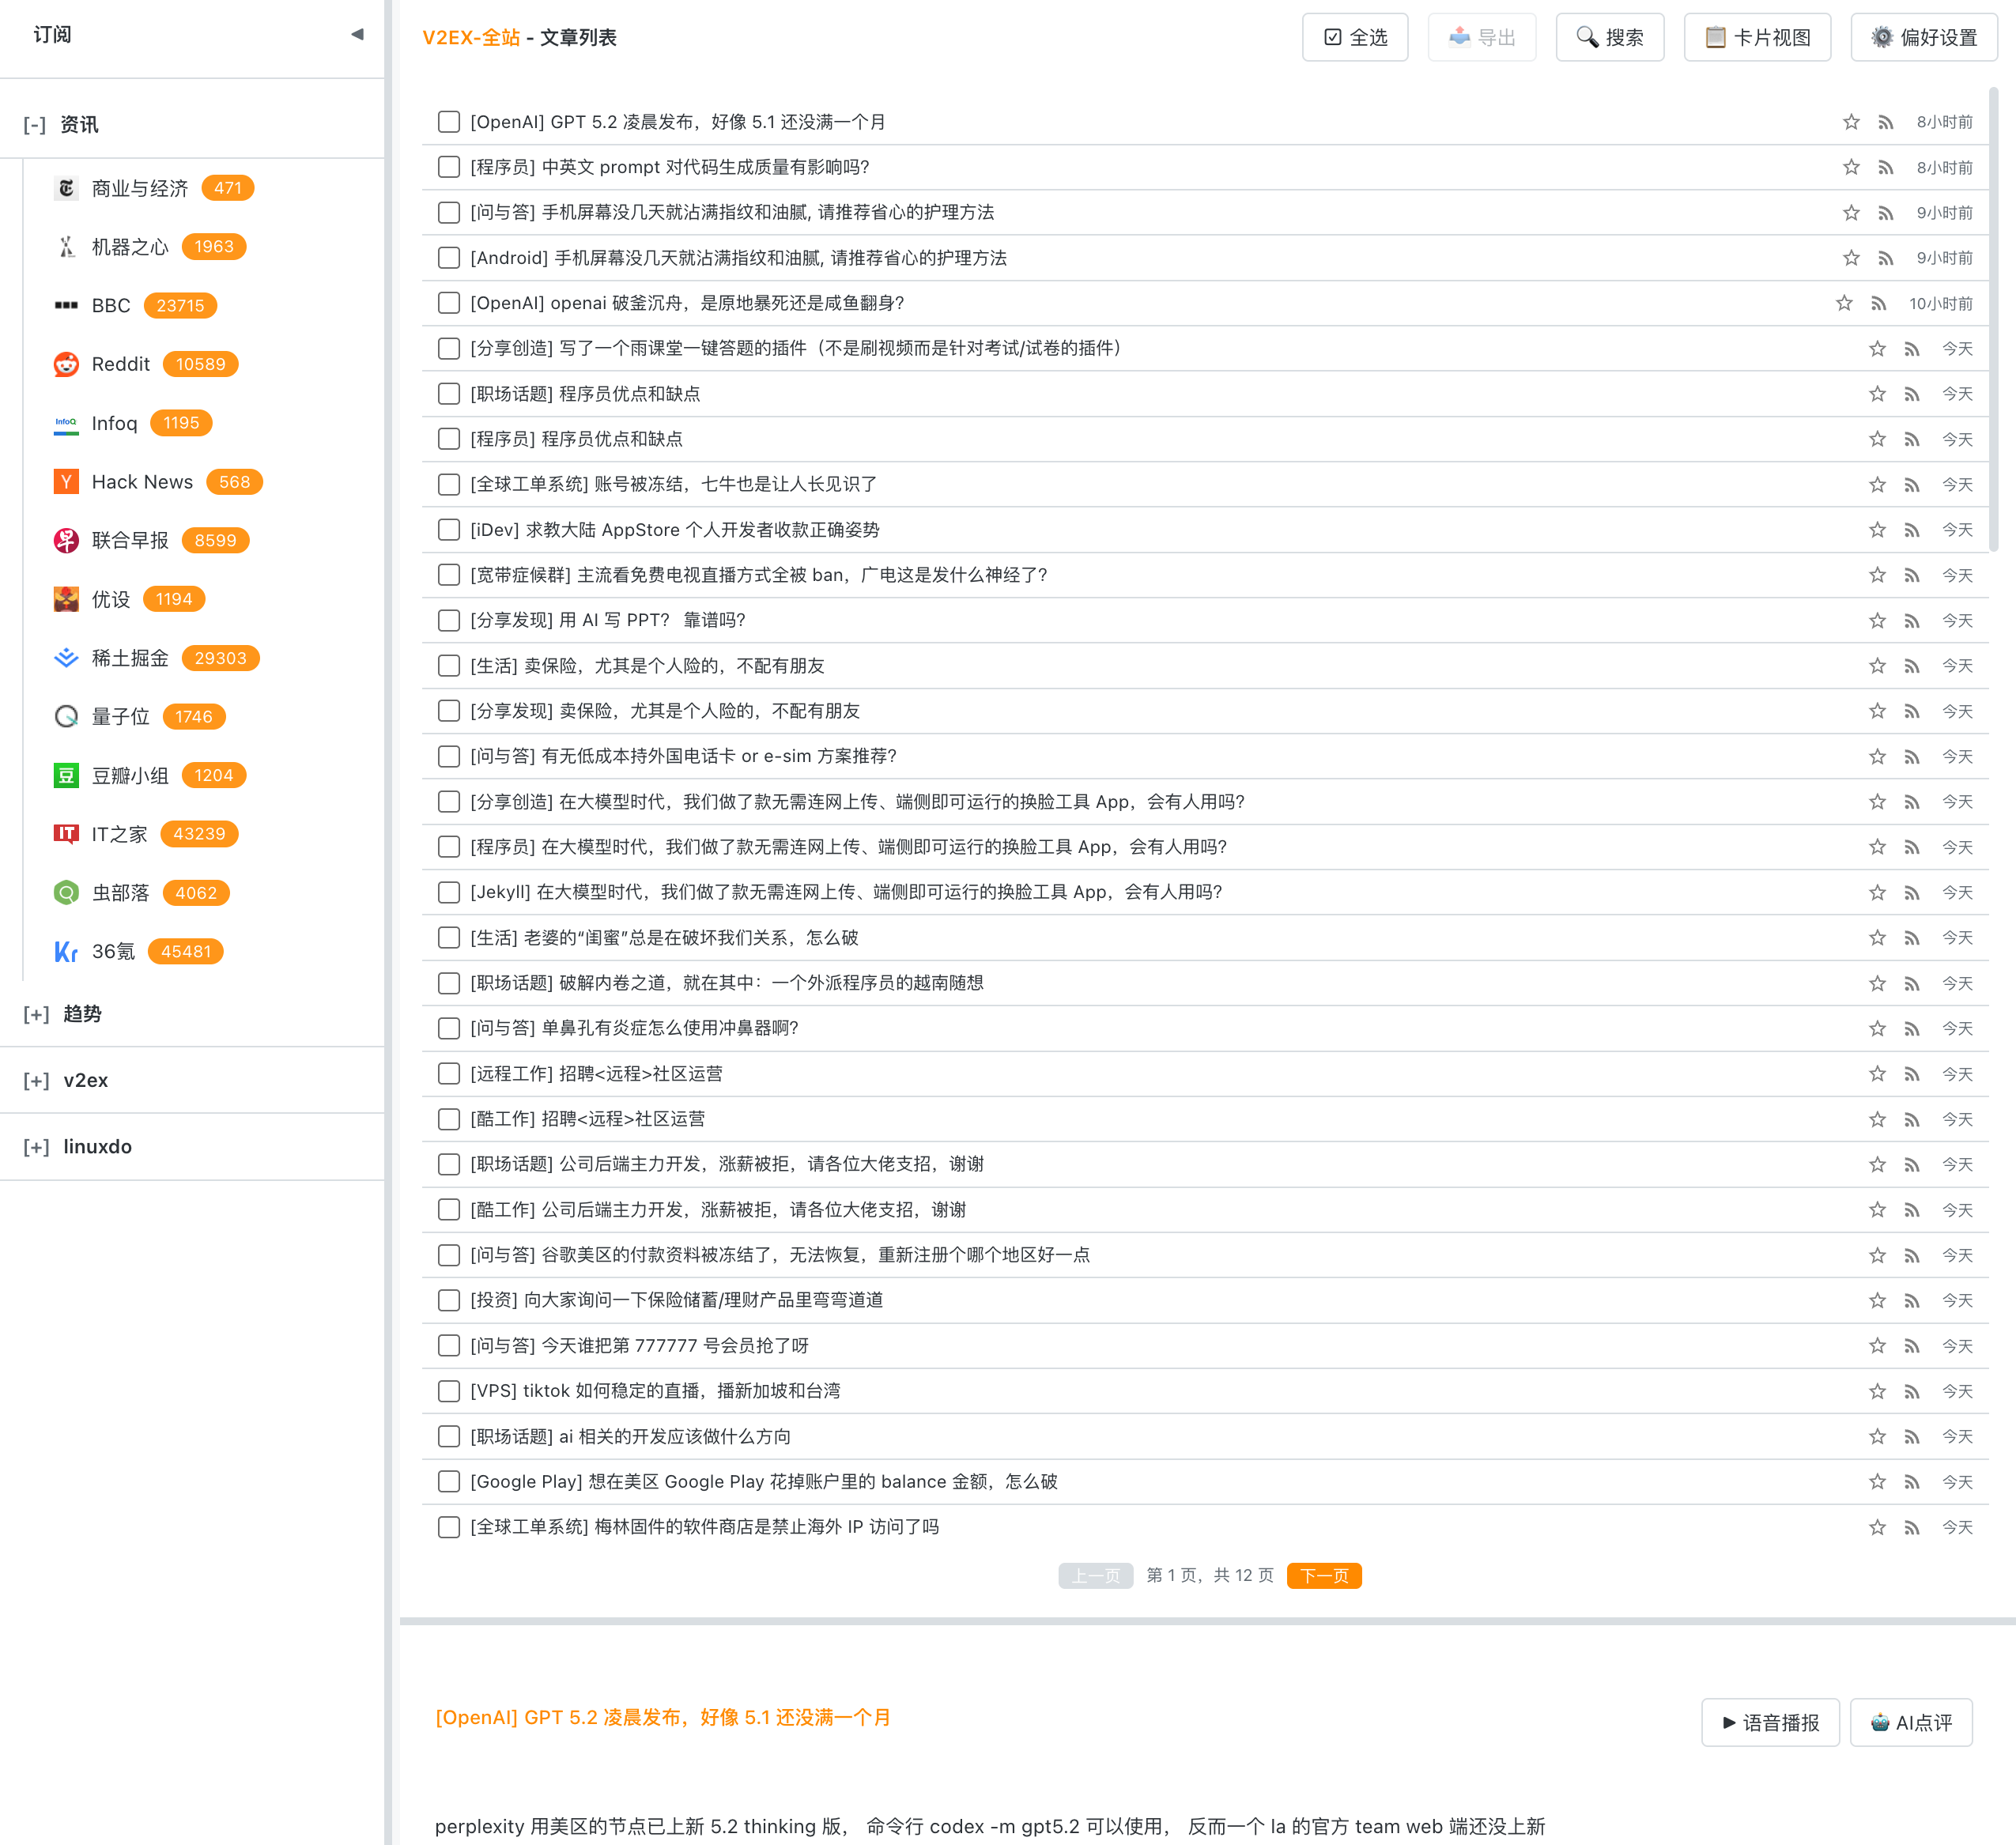Screen dimensions: 2016x1845
Task: Collapse the subscription sidebar with arrow
Action: point(357,35)
